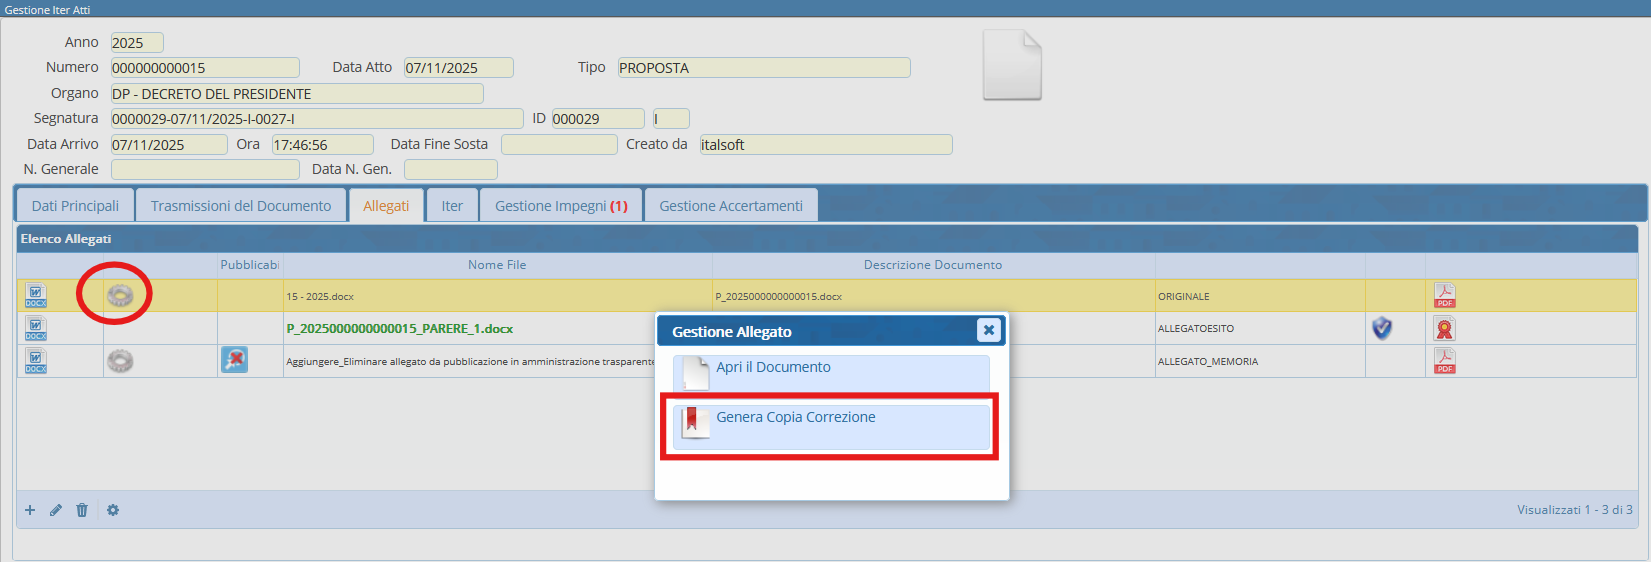Click the DOCX icon of the PARERE_1 row
The image size is (1651, 562).
pyautogui.click(x=36, y=328)
